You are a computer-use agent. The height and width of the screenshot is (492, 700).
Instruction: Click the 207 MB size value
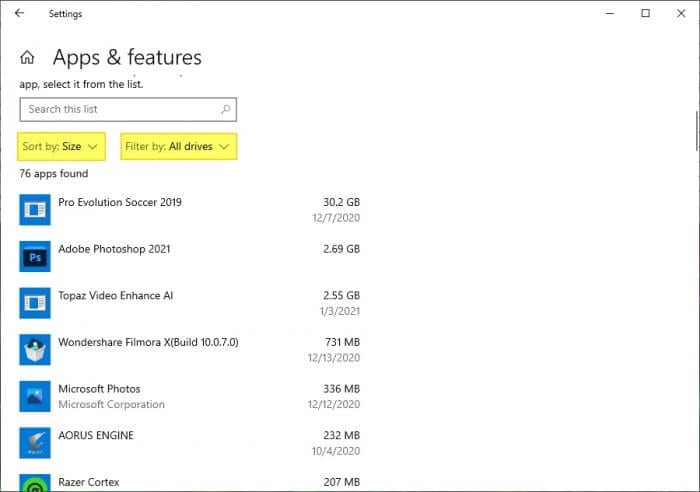pos(342,482)
